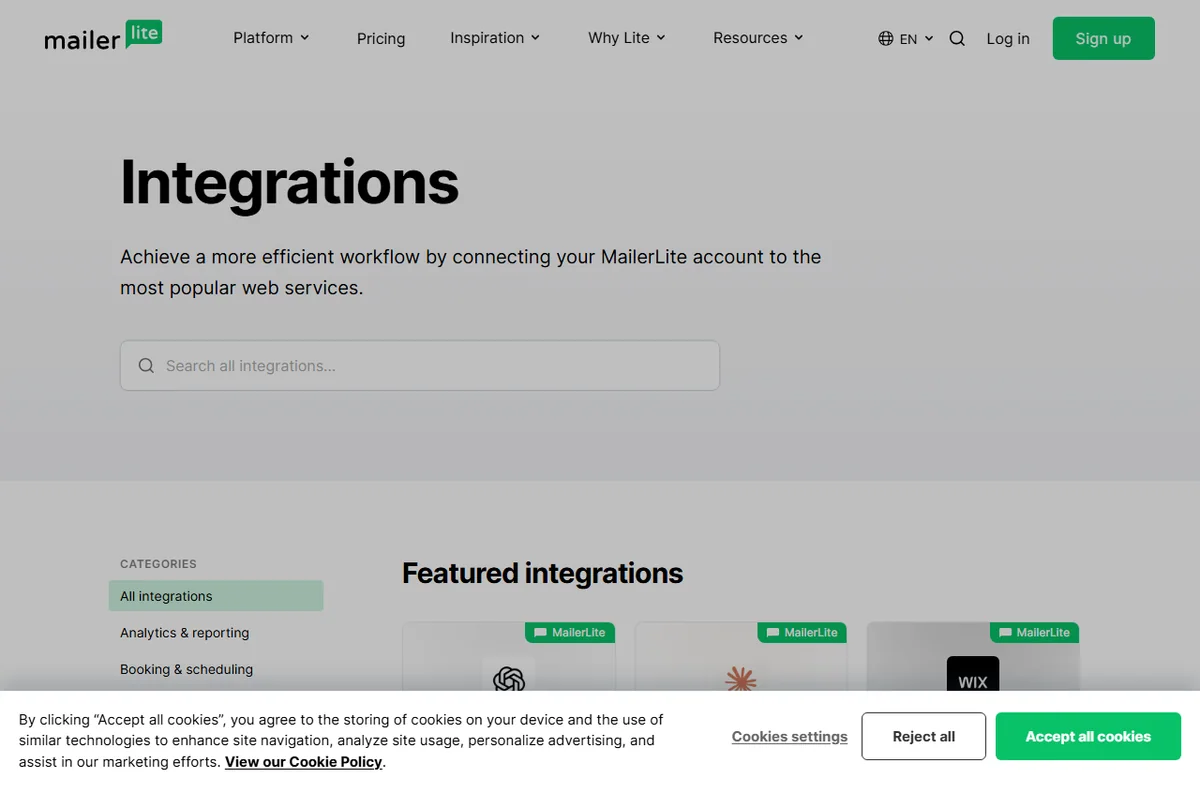This screenshot has width=1200, height=791.
Task: Open the orange starburst integration card
Action: [741, 680]
